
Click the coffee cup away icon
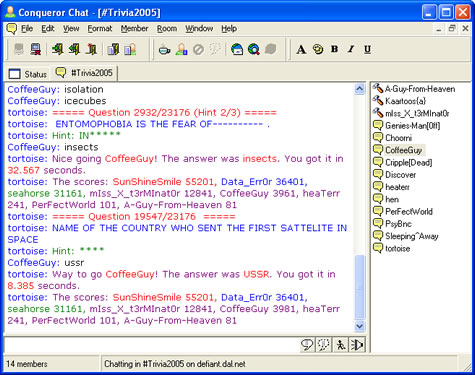coord(164,49)
